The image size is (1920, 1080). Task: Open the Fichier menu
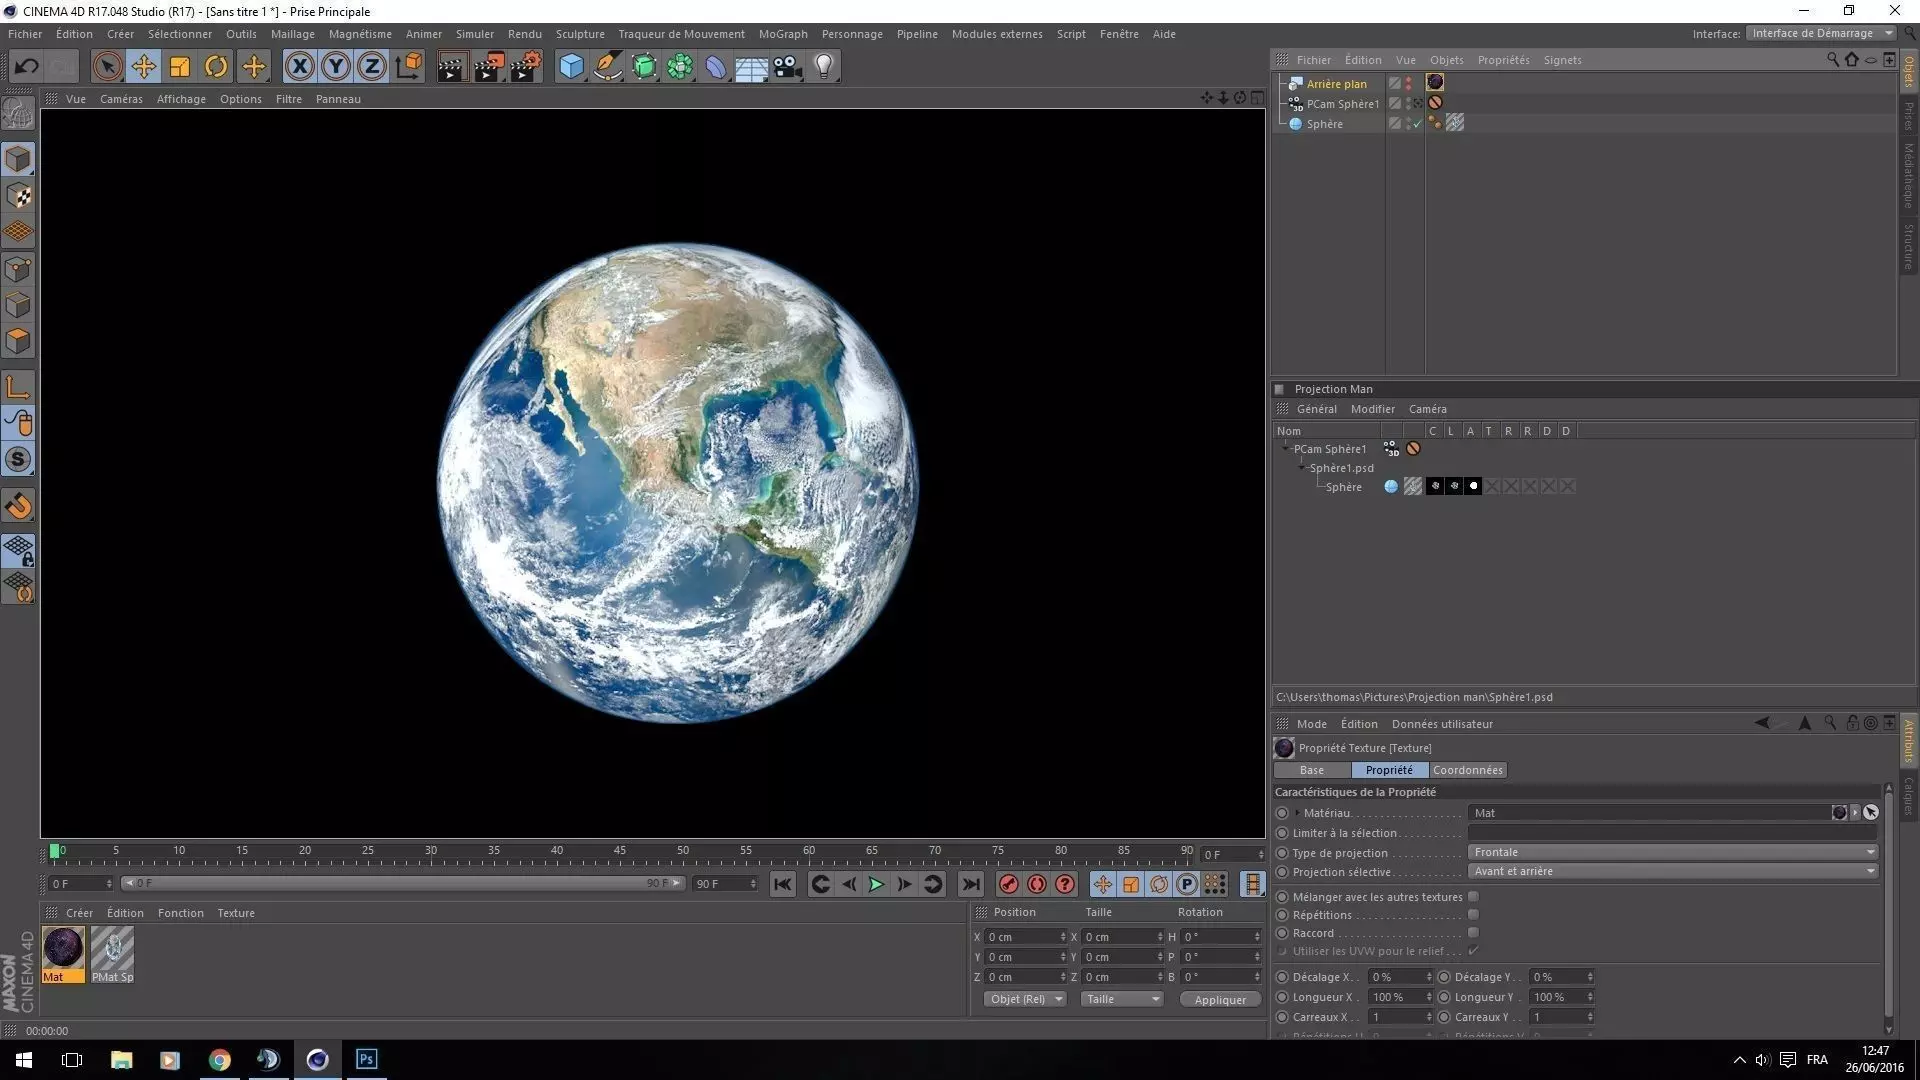(25, 34)
